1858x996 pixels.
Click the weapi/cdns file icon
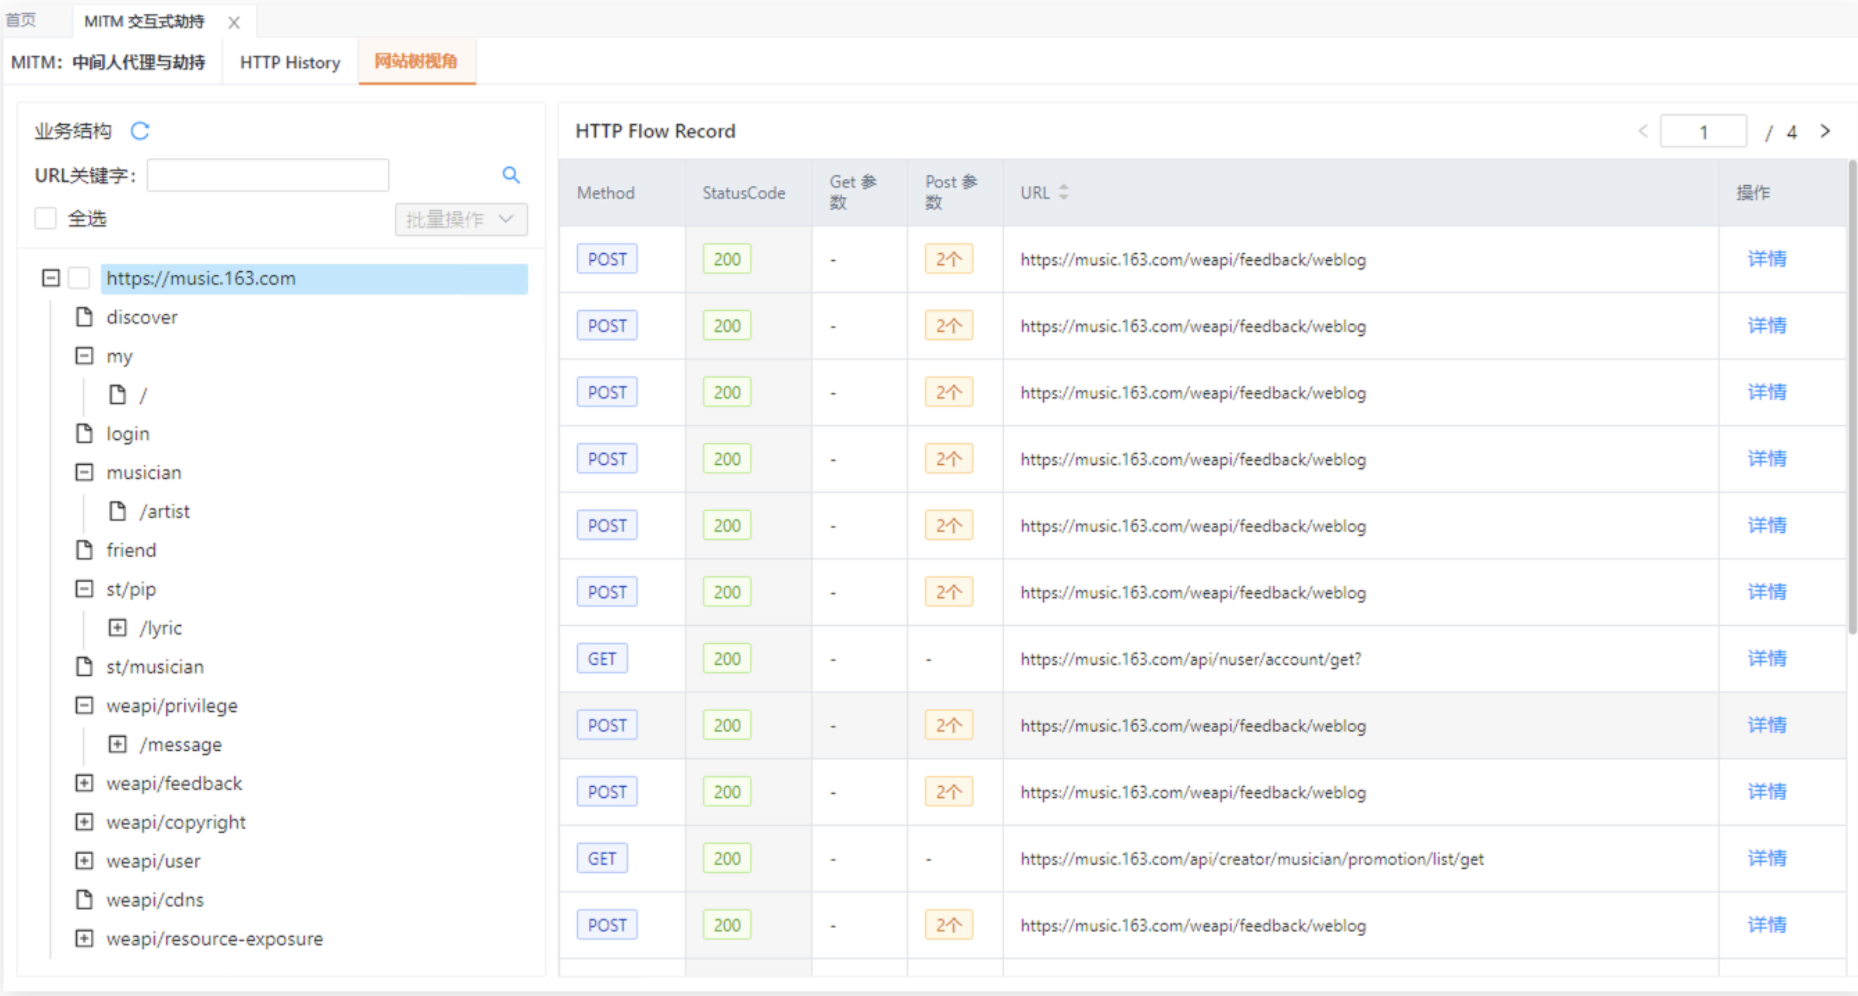(85, 900)
